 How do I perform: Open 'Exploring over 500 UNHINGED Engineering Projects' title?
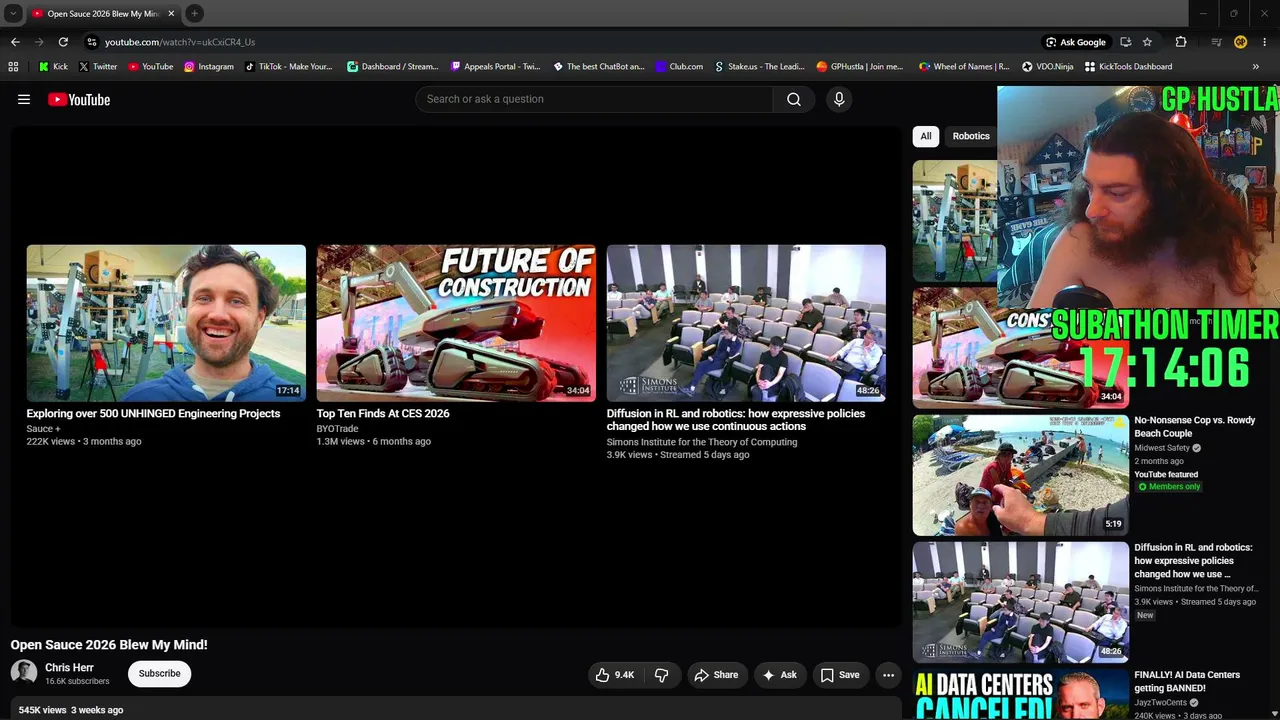153,413
